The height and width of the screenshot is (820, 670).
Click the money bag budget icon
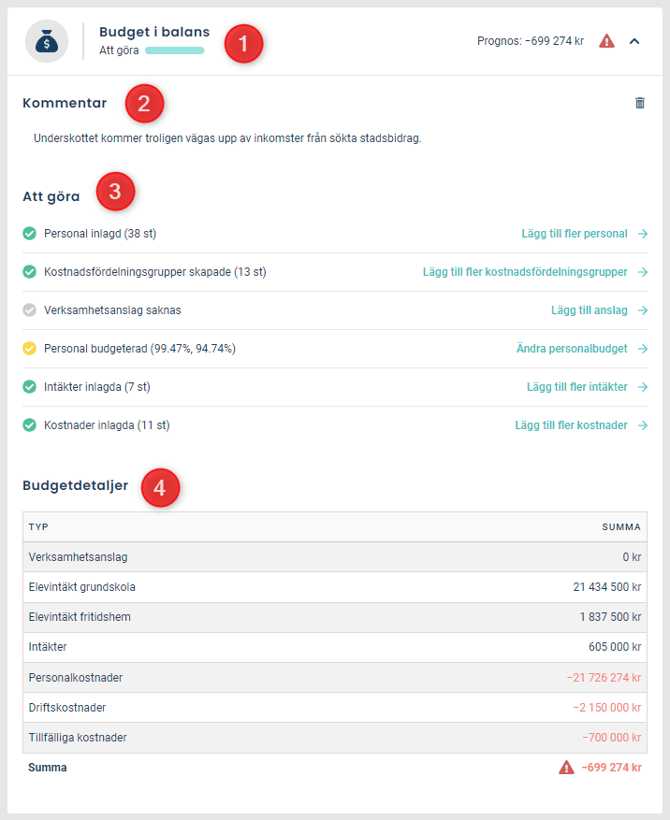pos(47,41)
